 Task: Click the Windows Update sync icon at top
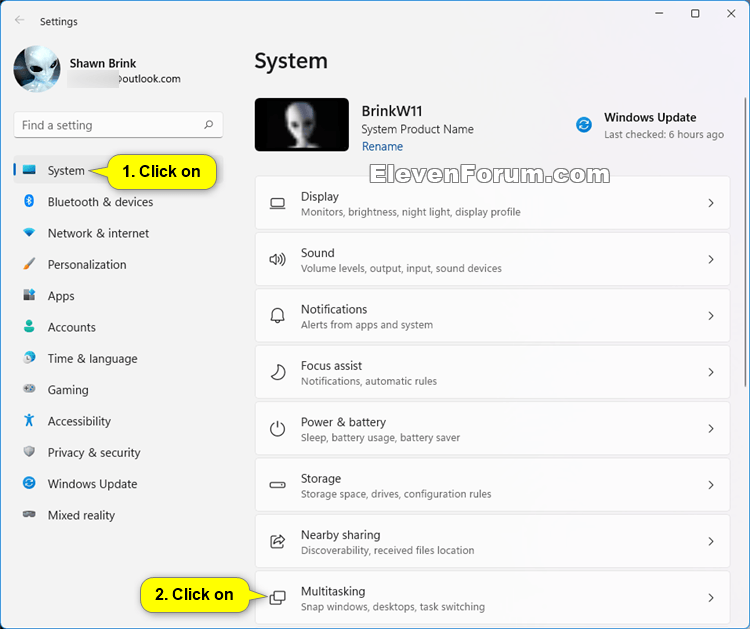pos(584,125)
